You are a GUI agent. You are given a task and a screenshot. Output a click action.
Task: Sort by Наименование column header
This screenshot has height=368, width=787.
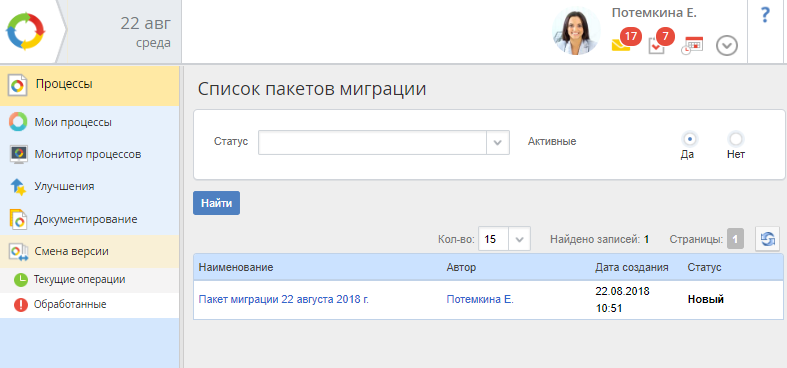(x=236, y=268)
